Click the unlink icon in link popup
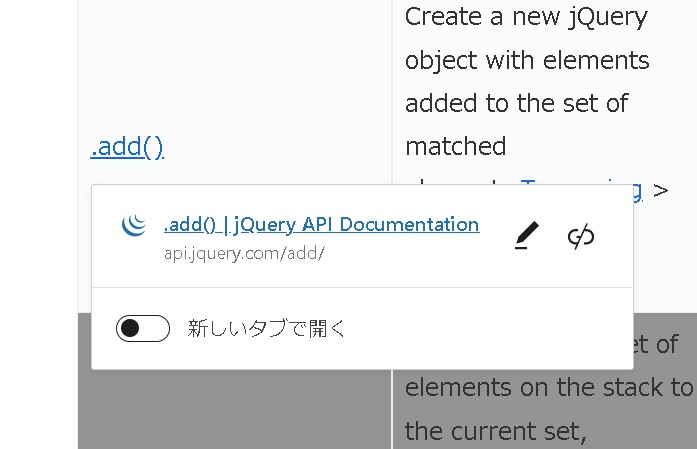The height and width of the screenshot is (449, 697). pyautogui.click(x=581, y=236)
